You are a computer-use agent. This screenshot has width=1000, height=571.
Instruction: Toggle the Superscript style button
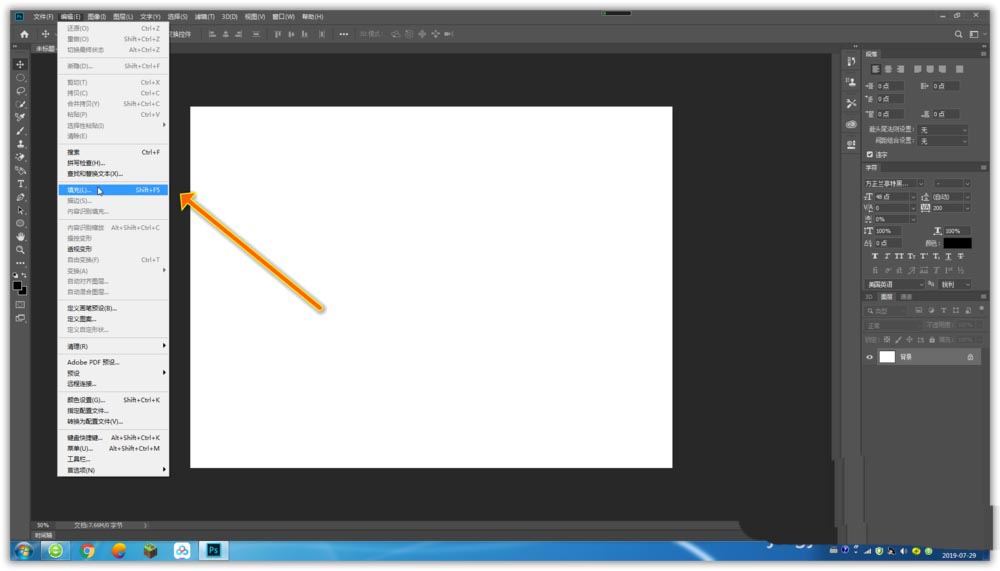click(x=923, y=256)
